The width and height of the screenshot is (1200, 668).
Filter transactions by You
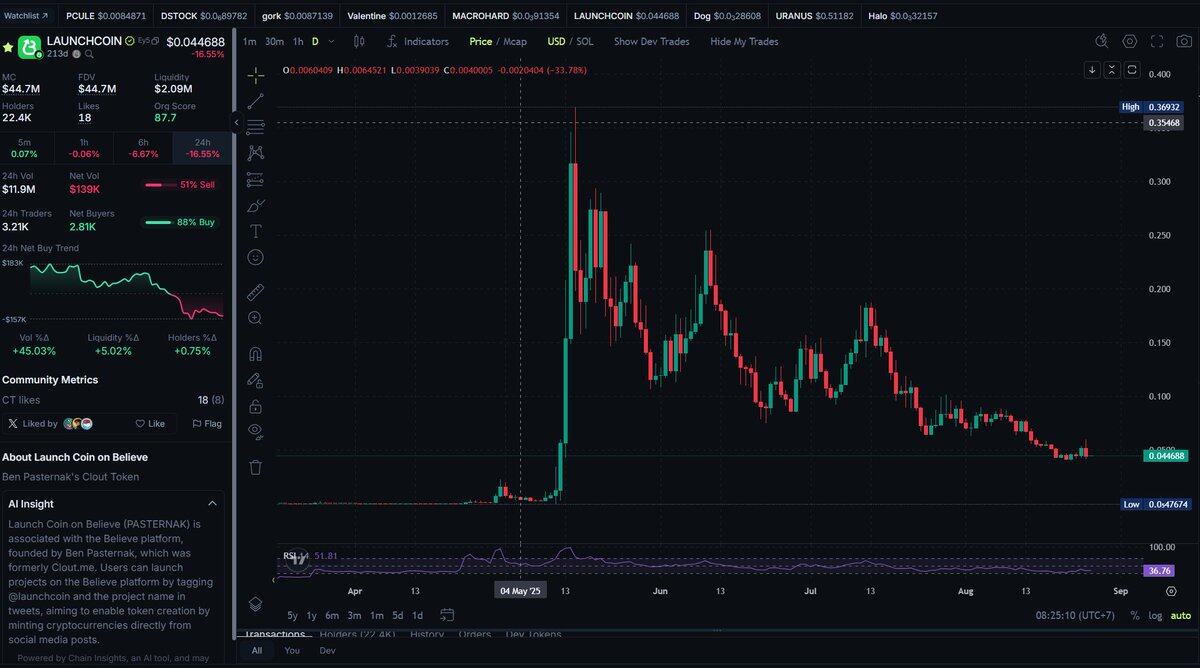click(292, 650)
